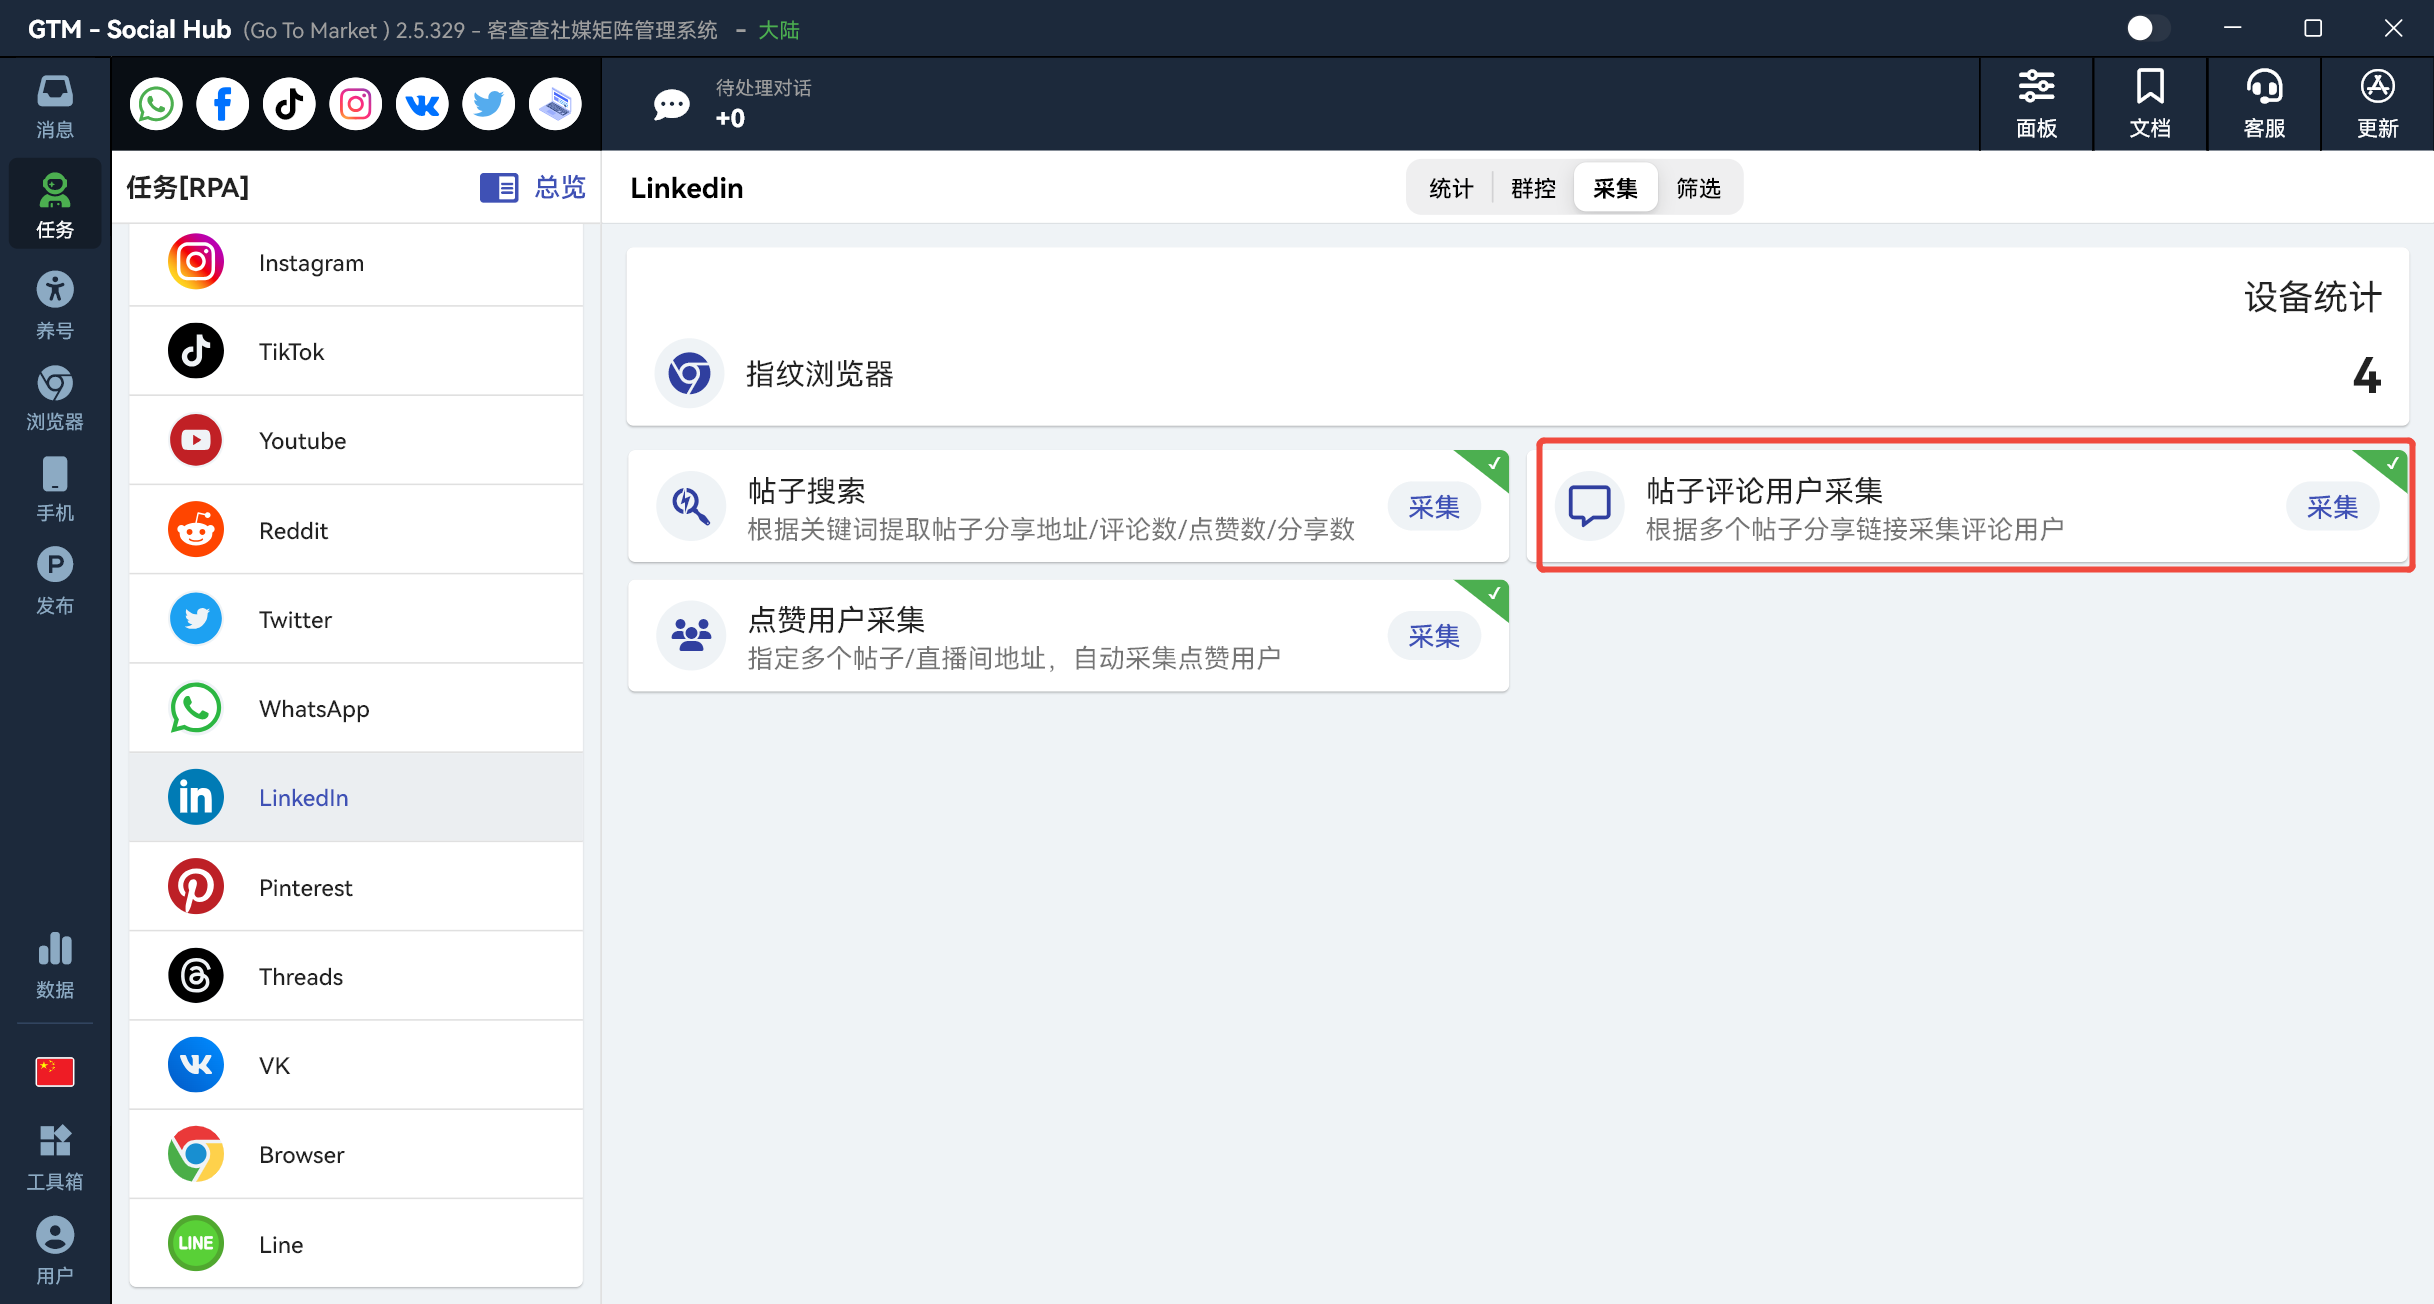Select LinkedIn in the task list
This screenshot has height=1304, width=2434.
[356, 797]
